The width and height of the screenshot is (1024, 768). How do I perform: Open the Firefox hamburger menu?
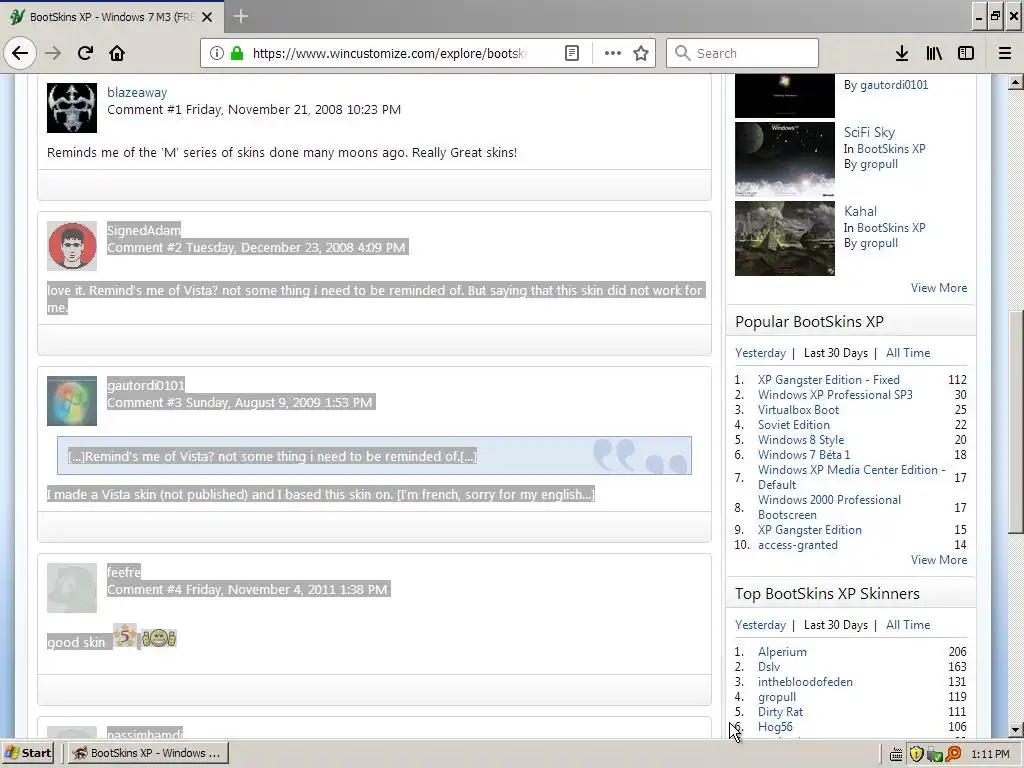coord(1004,53)
